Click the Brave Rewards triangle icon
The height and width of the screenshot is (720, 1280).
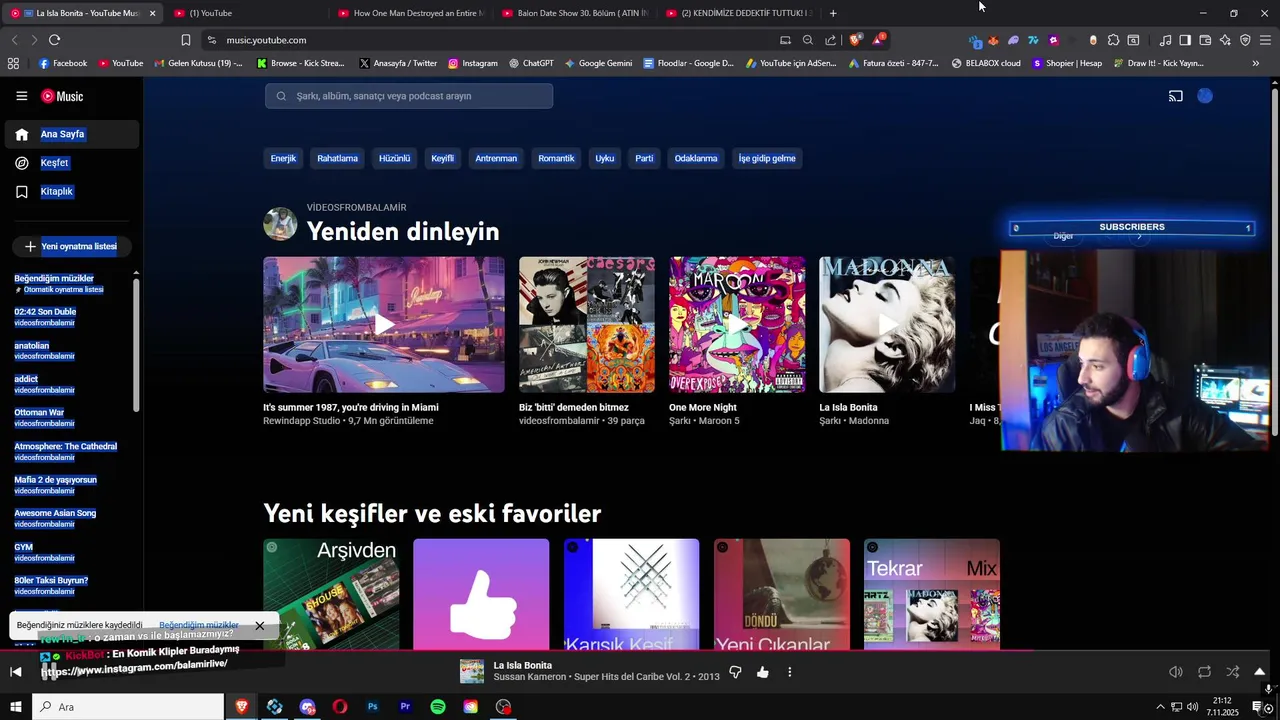click(x=877, y=40)
